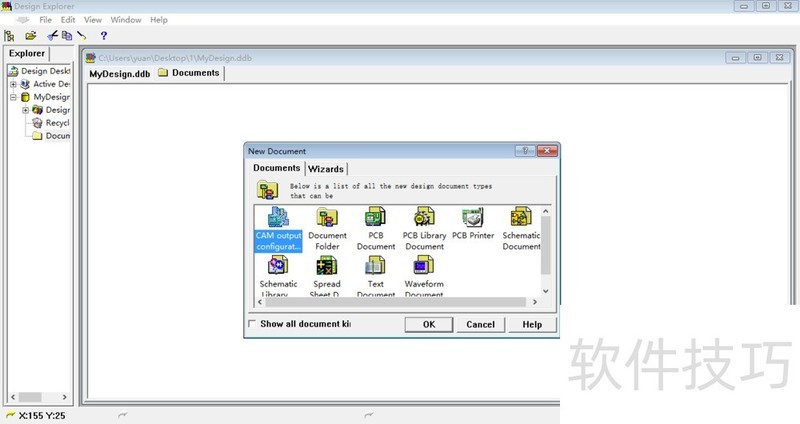Expand the Design Team tree node
Viewport: 800px width, 424px height.
tap(26, 110)
